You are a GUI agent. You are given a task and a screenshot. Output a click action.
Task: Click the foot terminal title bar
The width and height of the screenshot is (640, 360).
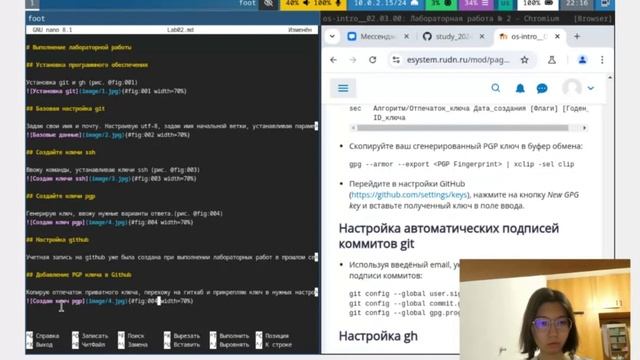(173, 18)
